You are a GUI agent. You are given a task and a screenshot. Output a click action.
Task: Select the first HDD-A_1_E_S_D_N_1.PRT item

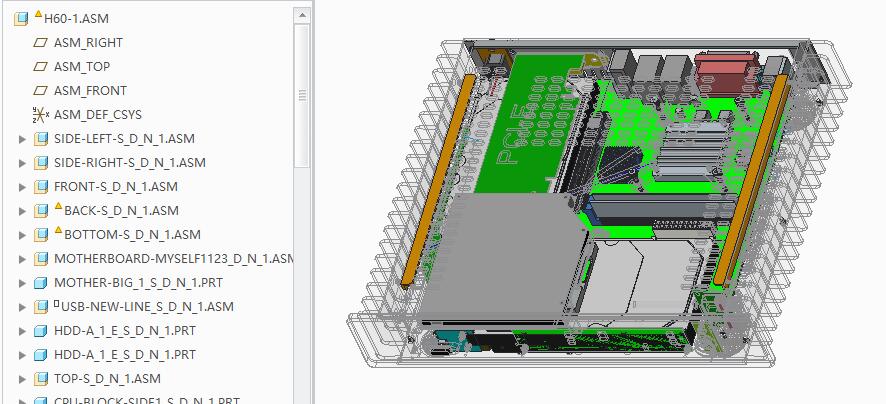point(124,331)
